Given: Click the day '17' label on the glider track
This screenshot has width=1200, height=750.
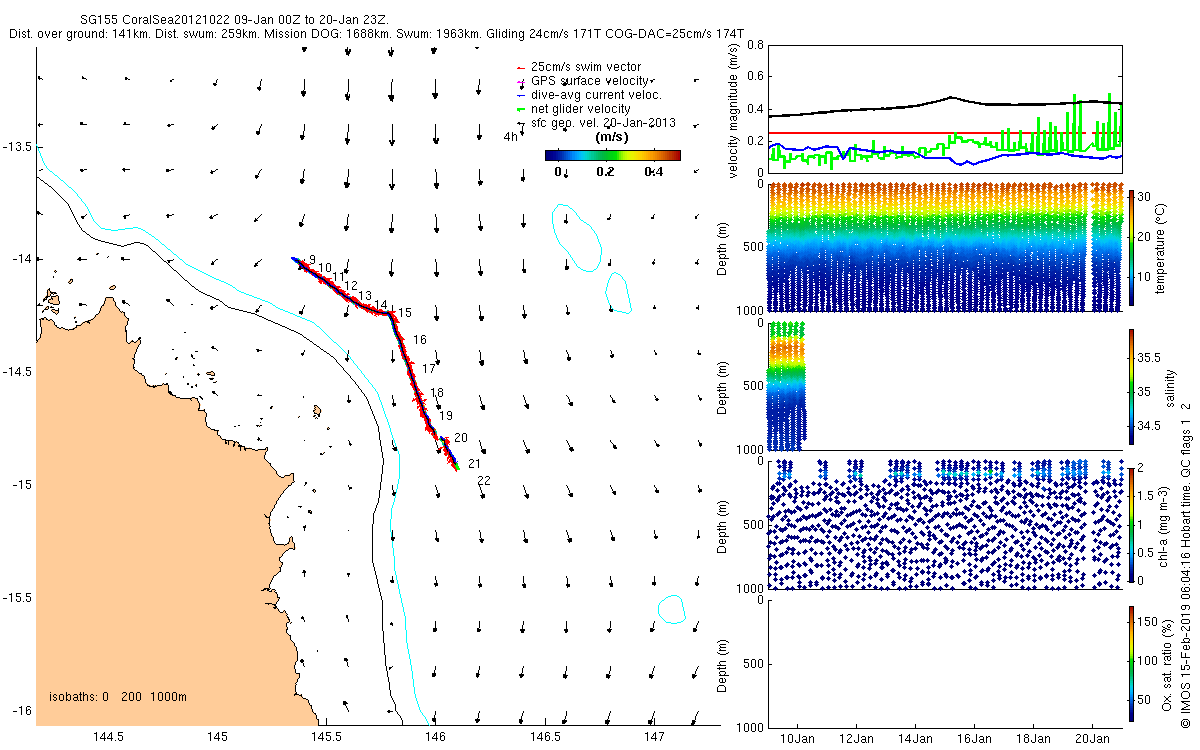Looking at the screenshot, I should pos(428,369).
